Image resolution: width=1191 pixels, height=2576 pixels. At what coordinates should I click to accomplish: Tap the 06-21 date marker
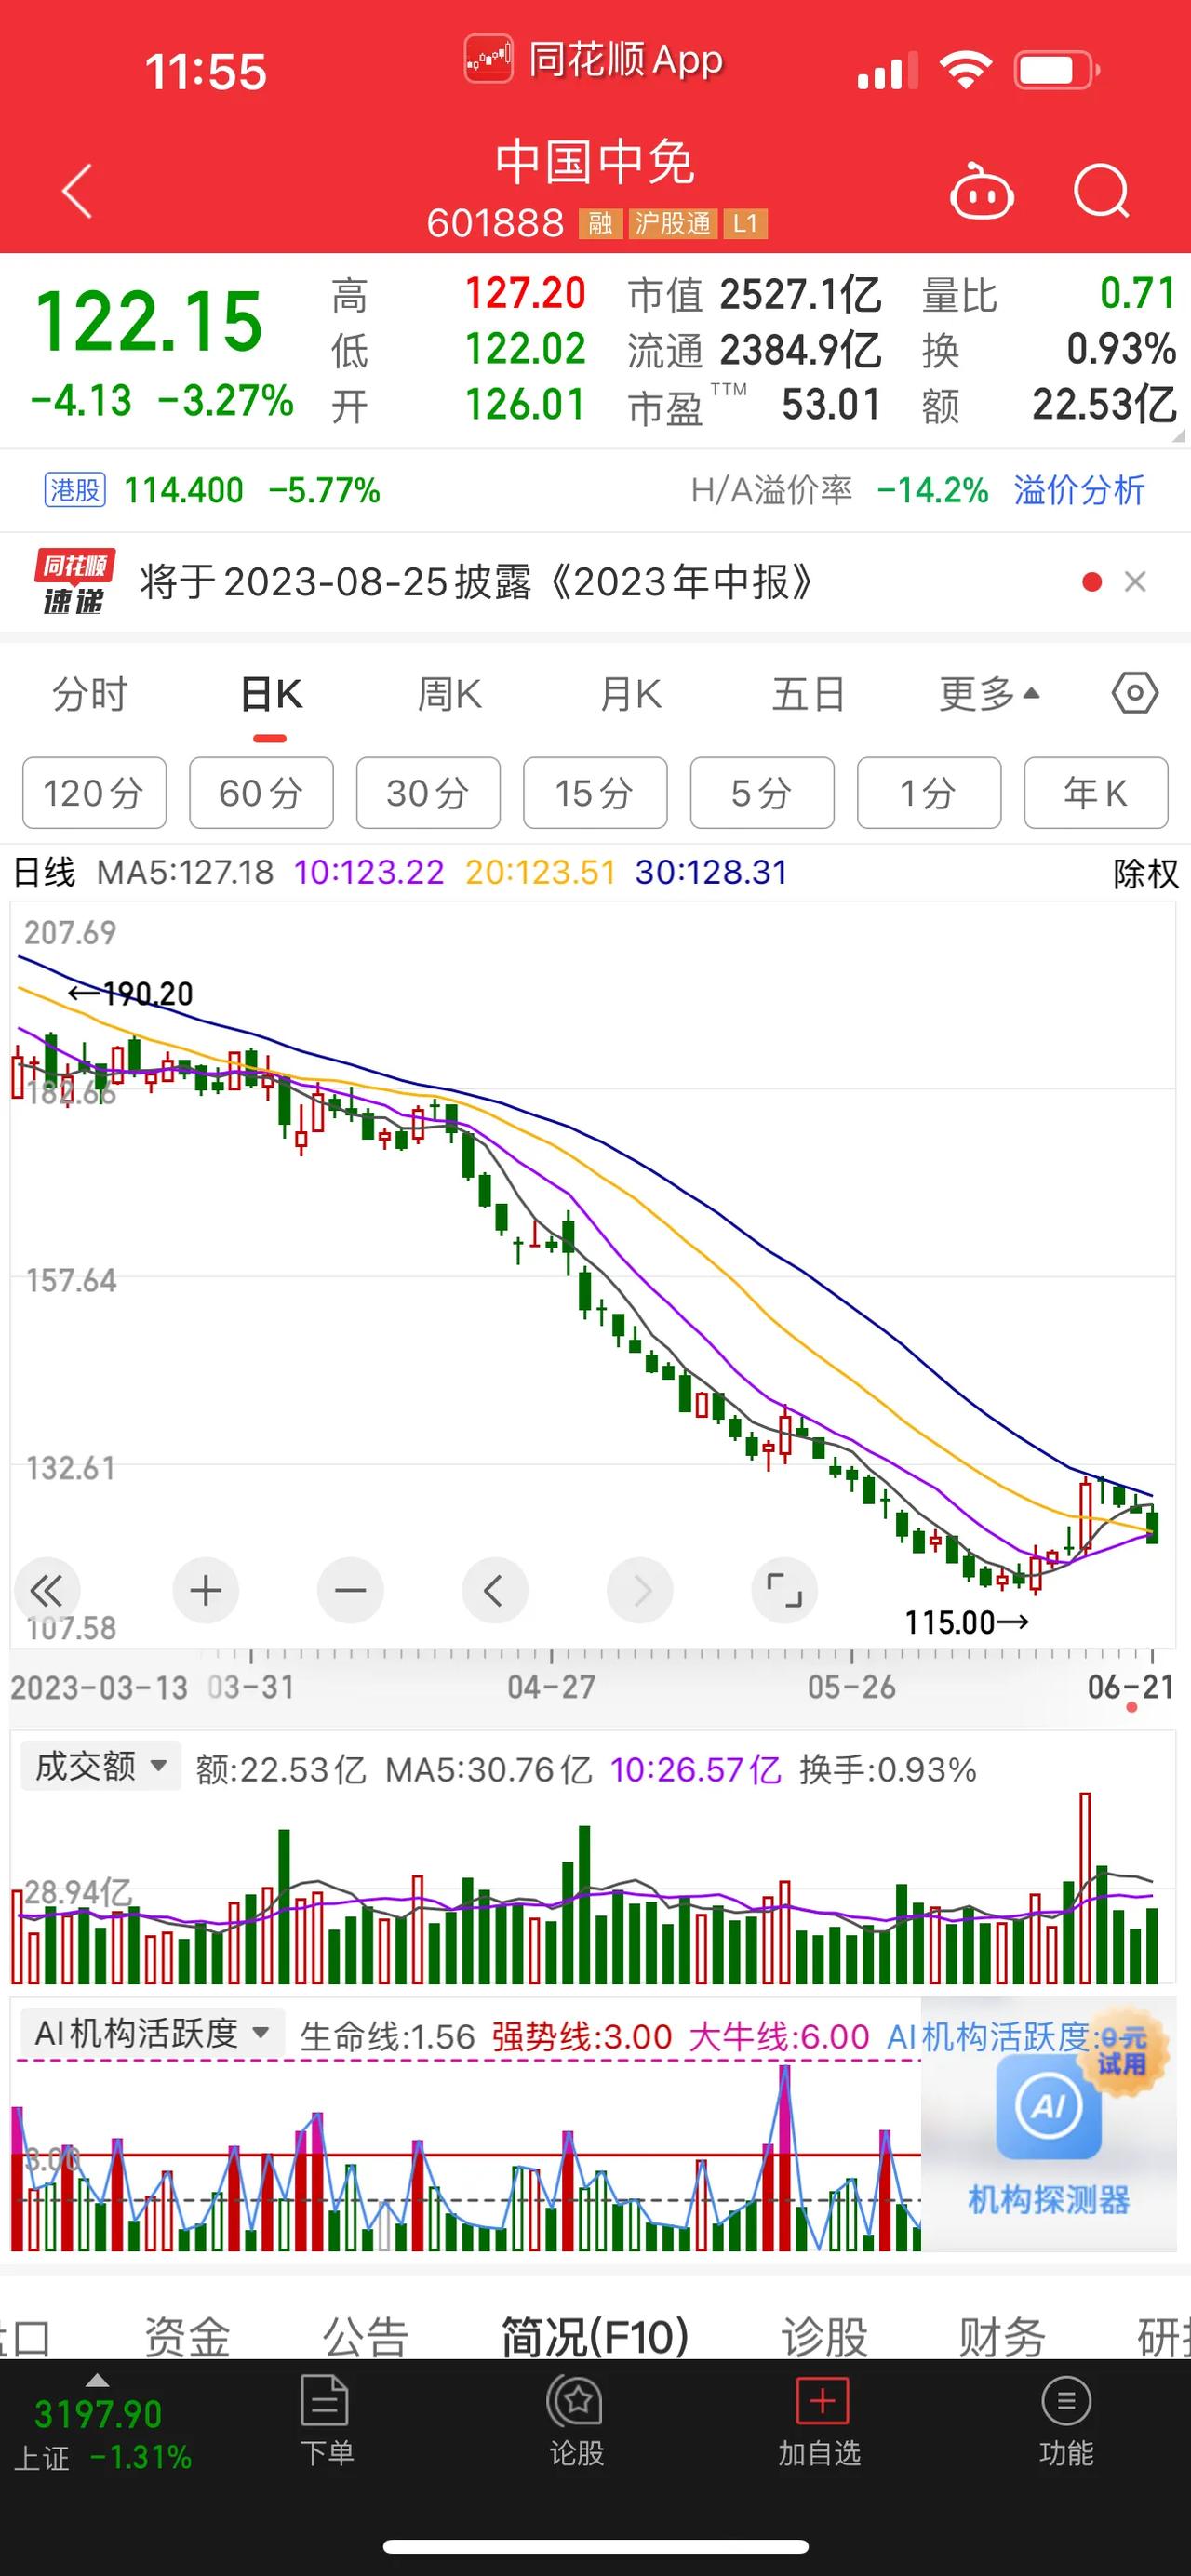tap(1130, 1688)
